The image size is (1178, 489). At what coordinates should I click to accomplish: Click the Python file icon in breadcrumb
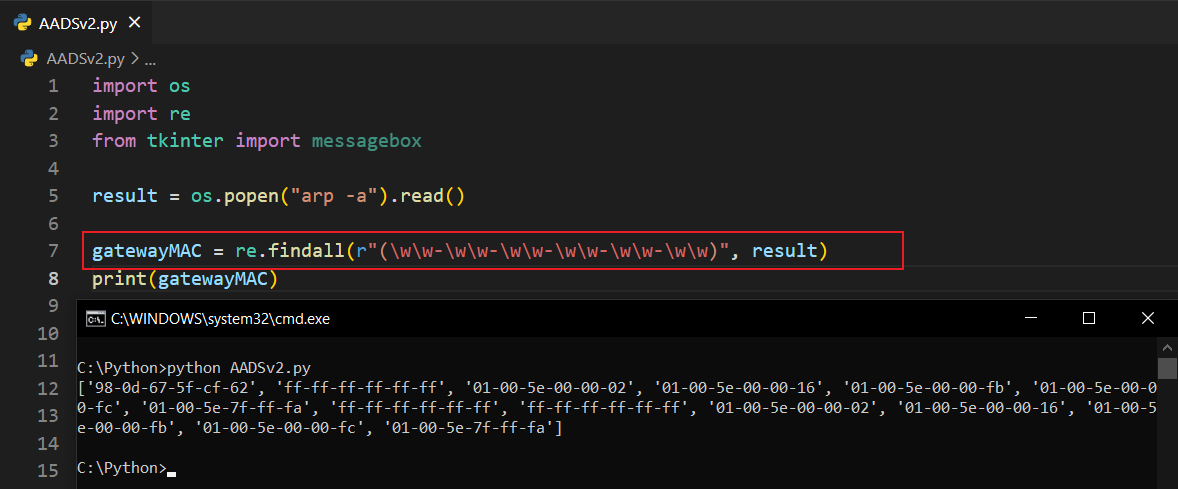coord(30,59)
